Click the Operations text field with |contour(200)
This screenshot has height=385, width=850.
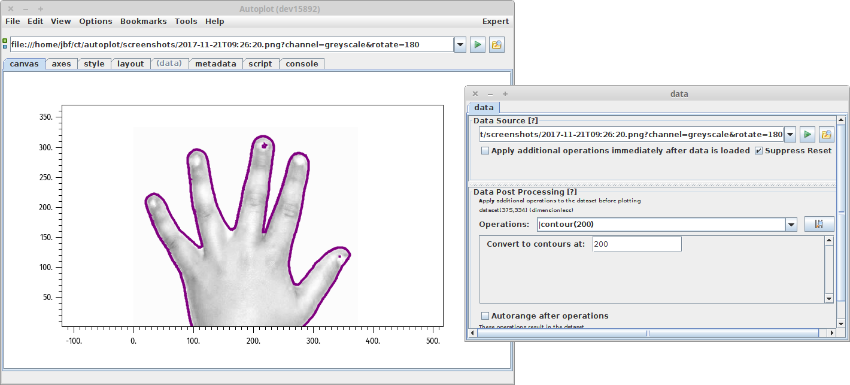click(x=661, y=224)
